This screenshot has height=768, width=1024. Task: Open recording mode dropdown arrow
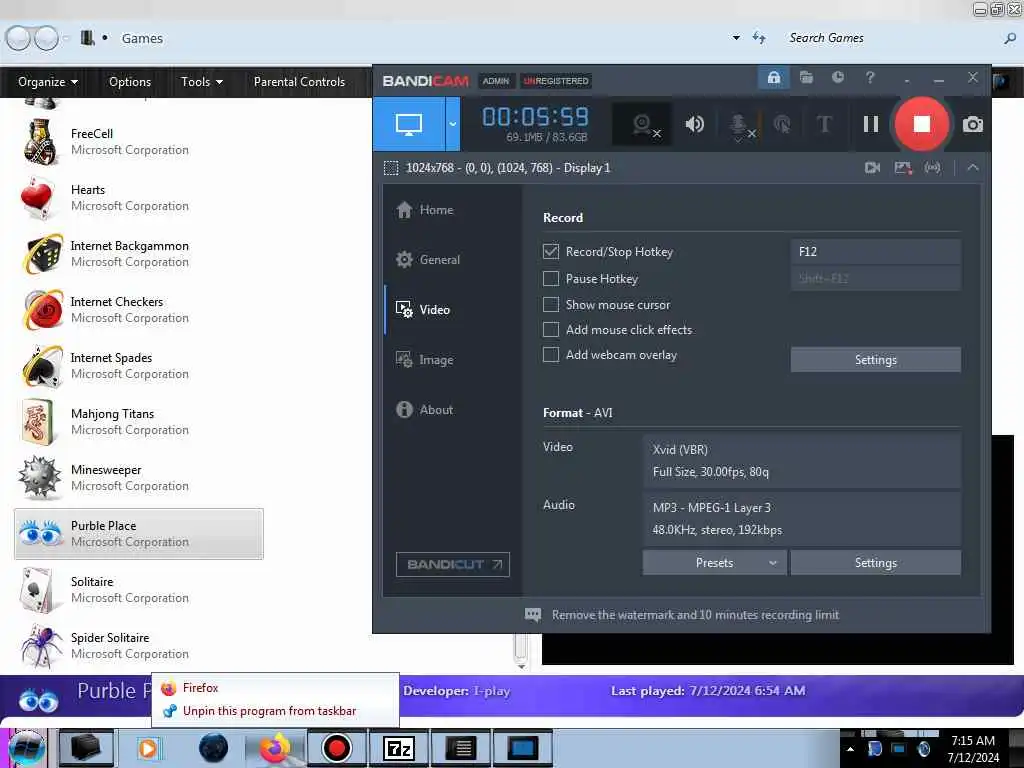tap(453, 124)
